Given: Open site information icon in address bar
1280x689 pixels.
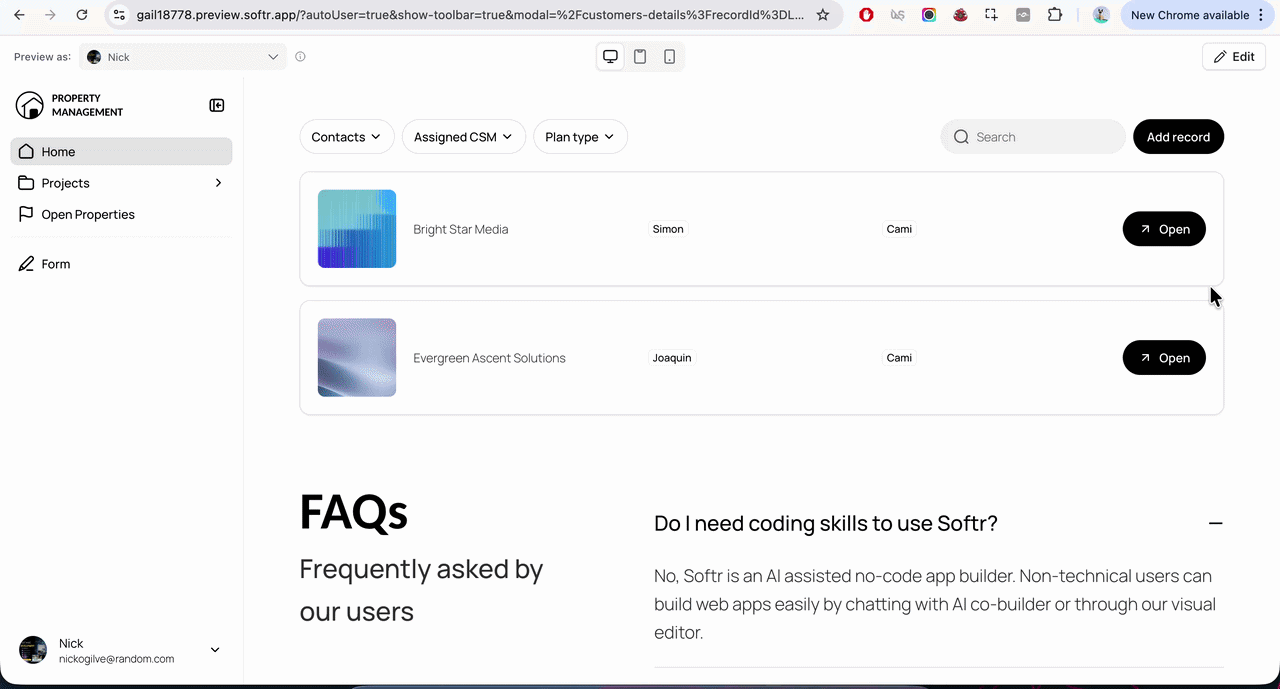Looking at the screenshot, I should click(x=119, y=15).
